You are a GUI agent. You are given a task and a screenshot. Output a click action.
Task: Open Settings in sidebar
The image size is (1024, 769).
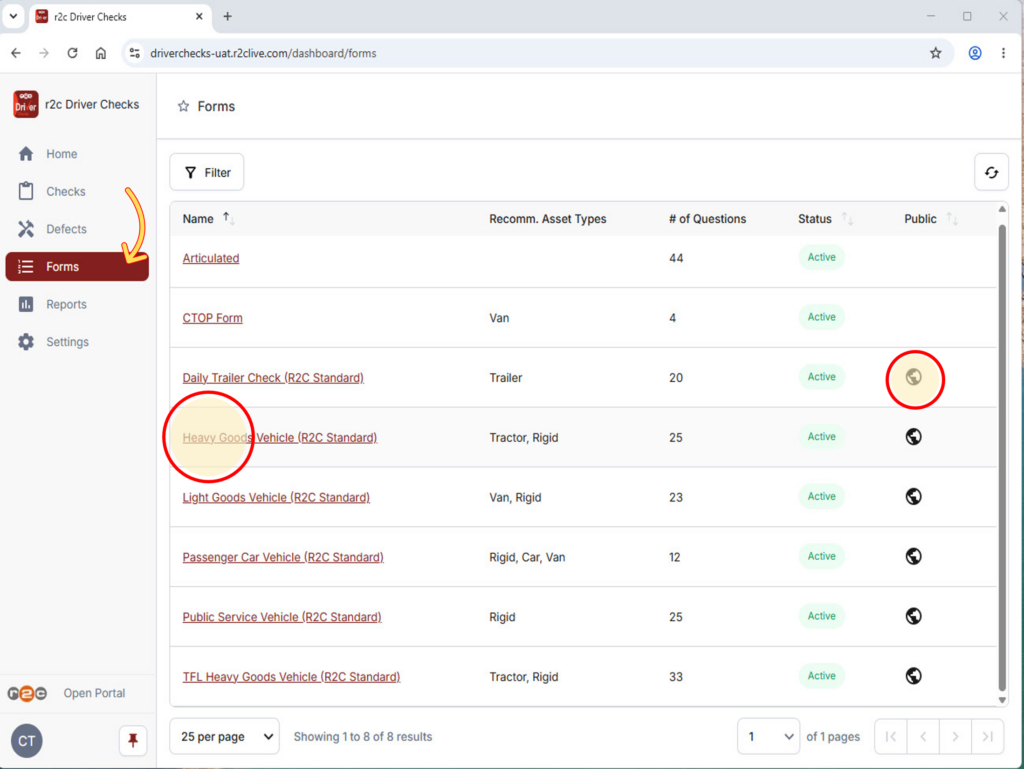pyautogui.click(x=77, y=342)
